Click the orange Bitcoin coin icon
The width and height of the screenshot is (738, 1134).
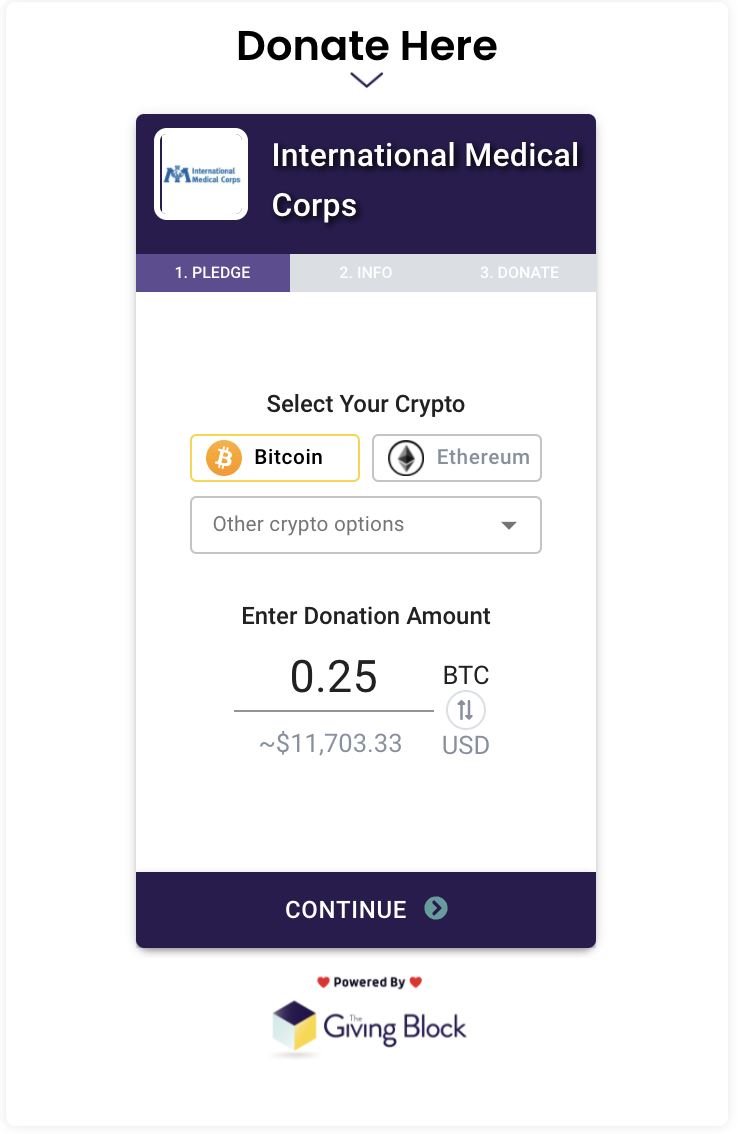coord(224,458)
